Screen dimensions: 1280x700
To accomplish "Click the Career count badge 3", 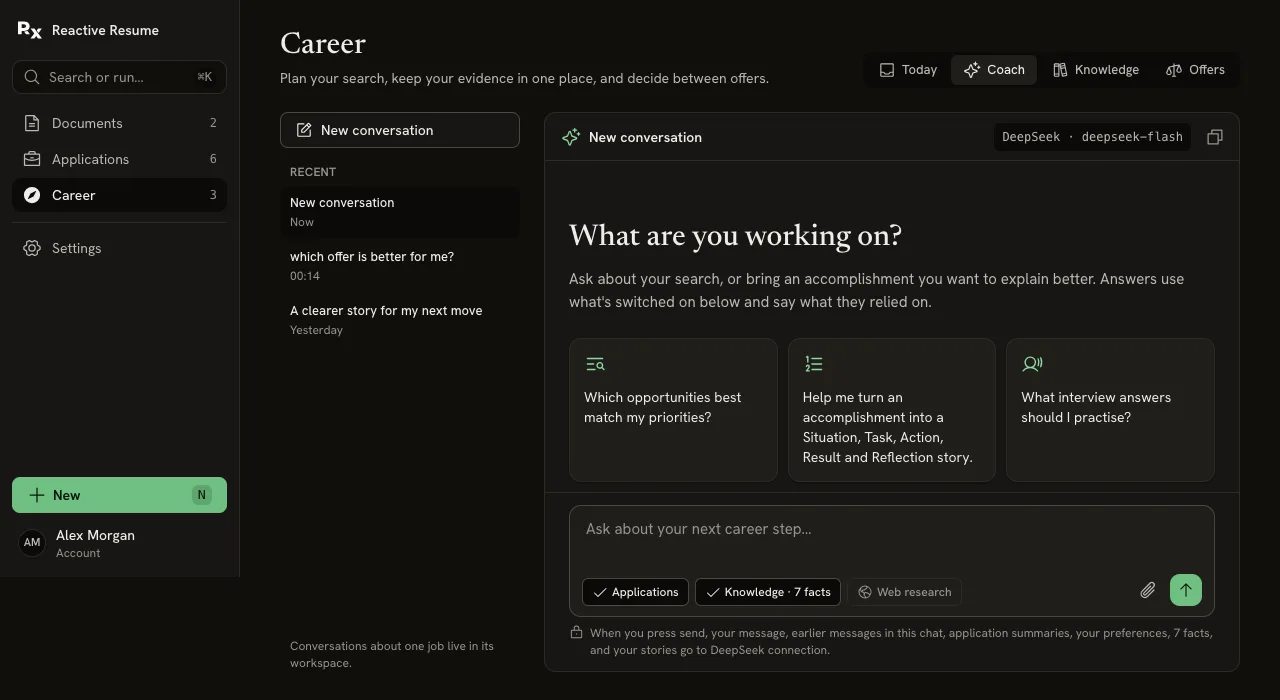I will click(213, 195).
